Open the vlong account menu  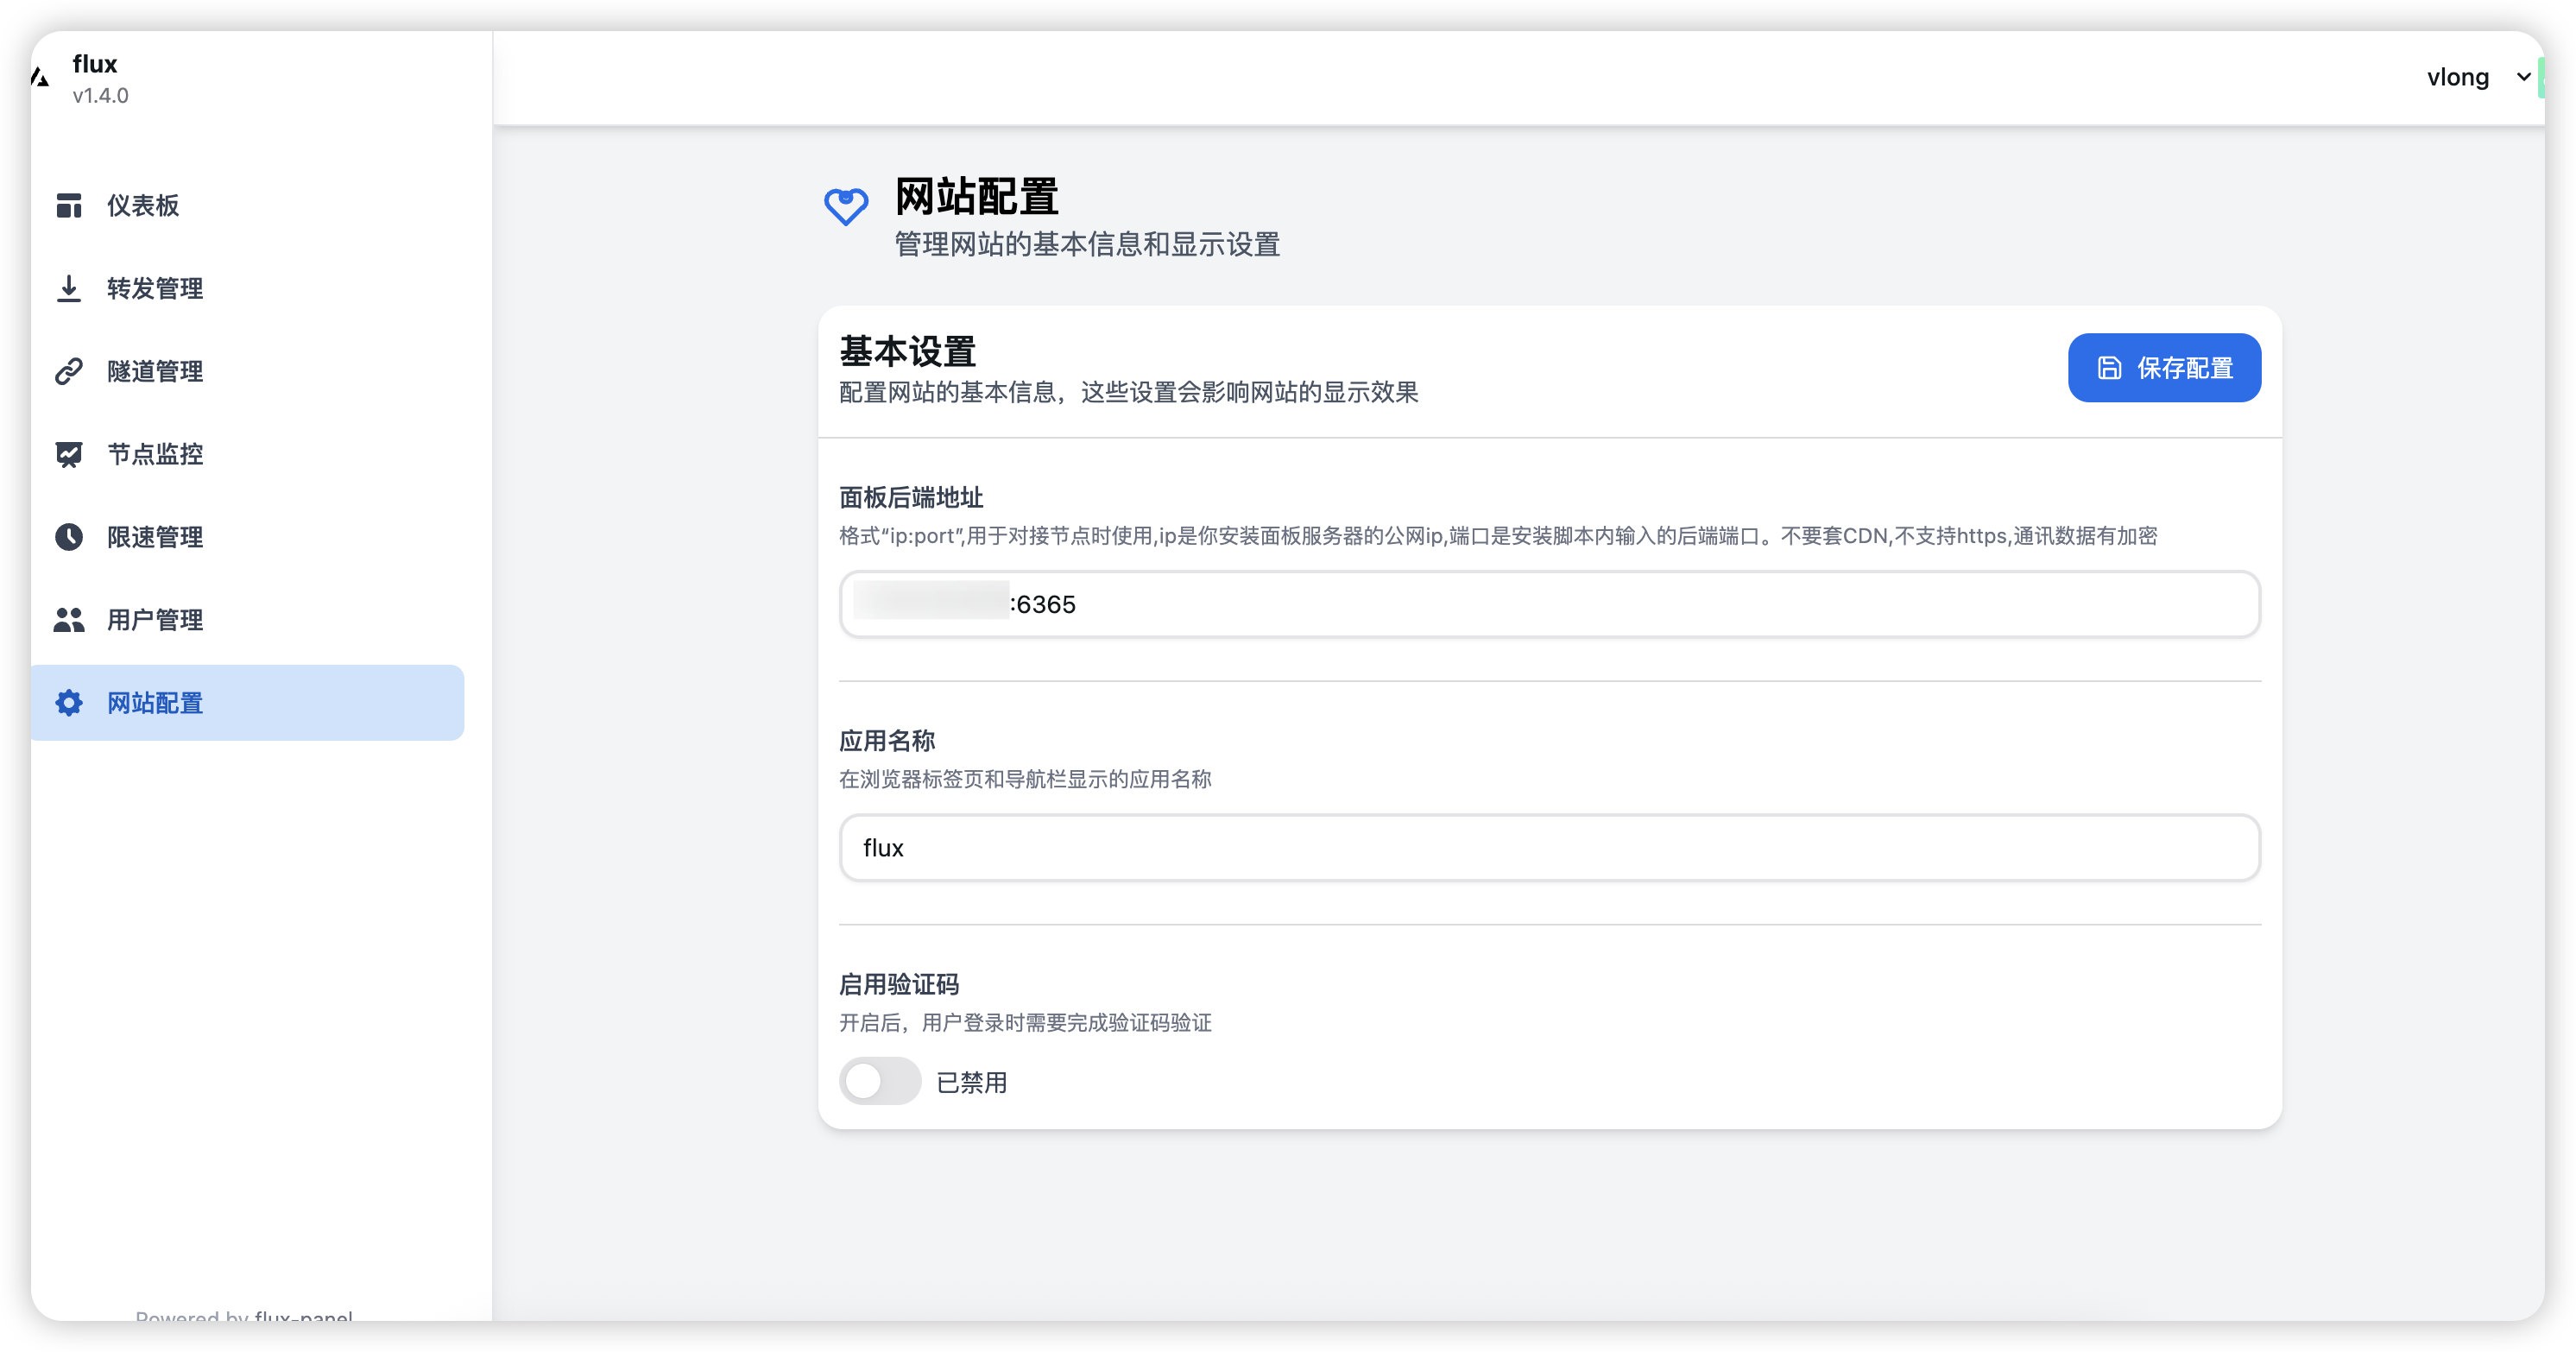tap(2458, 77)
